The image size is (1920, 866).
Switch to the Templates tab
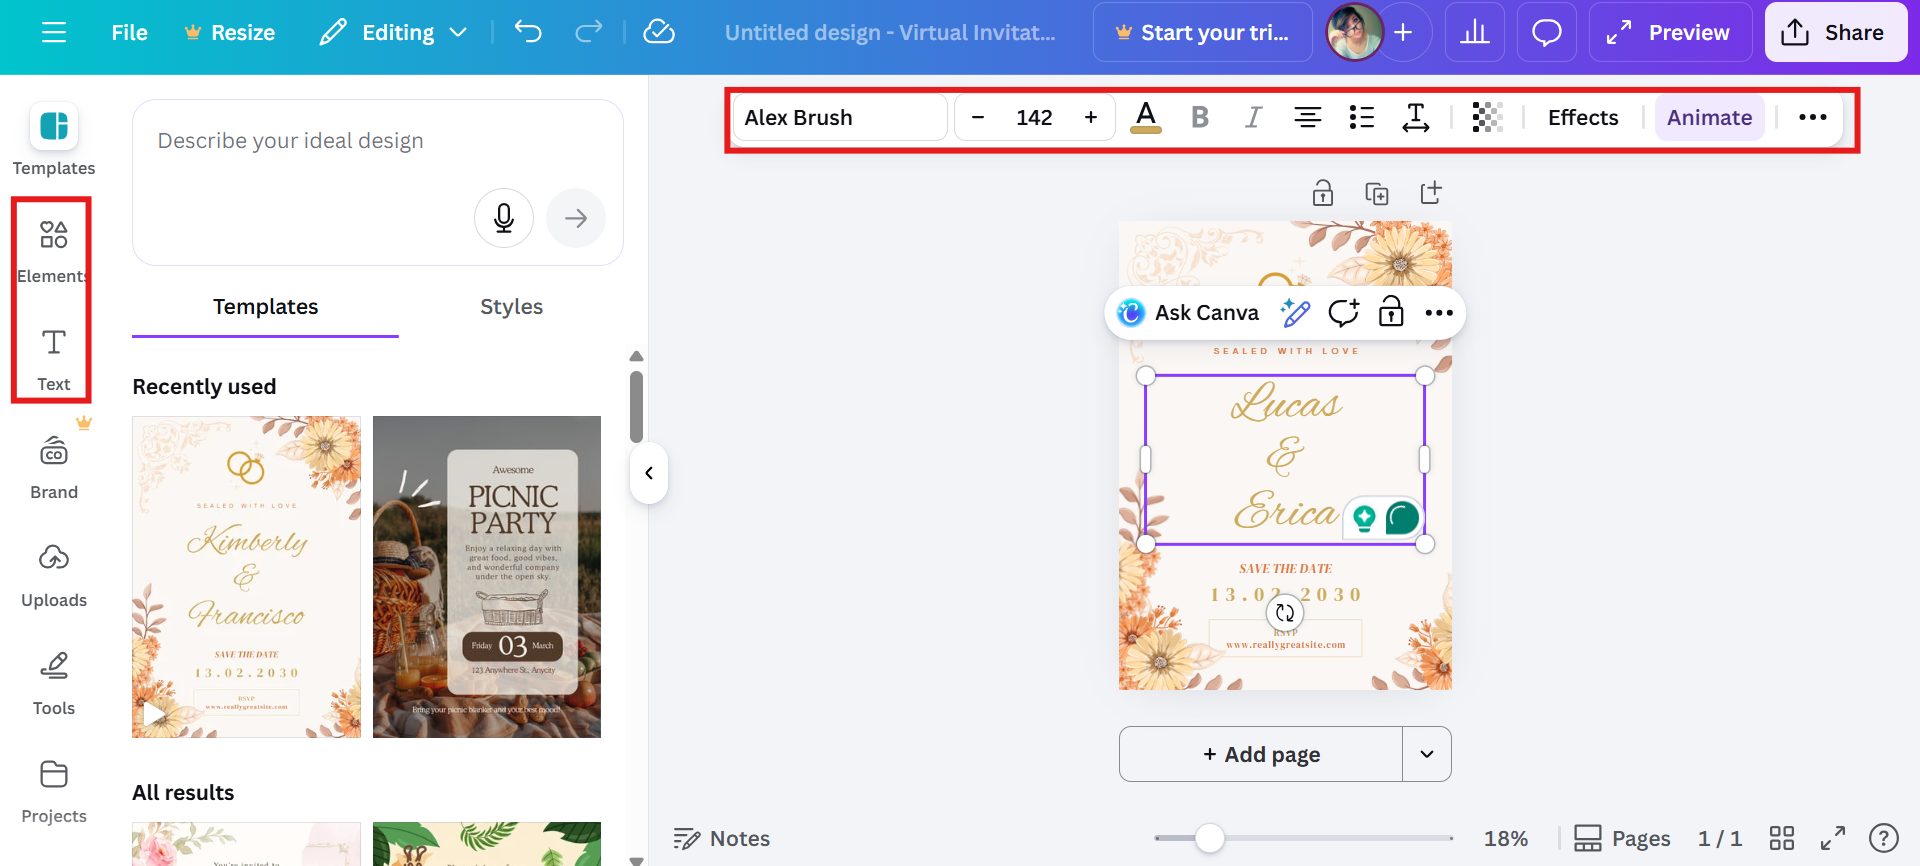click(265, 307)
